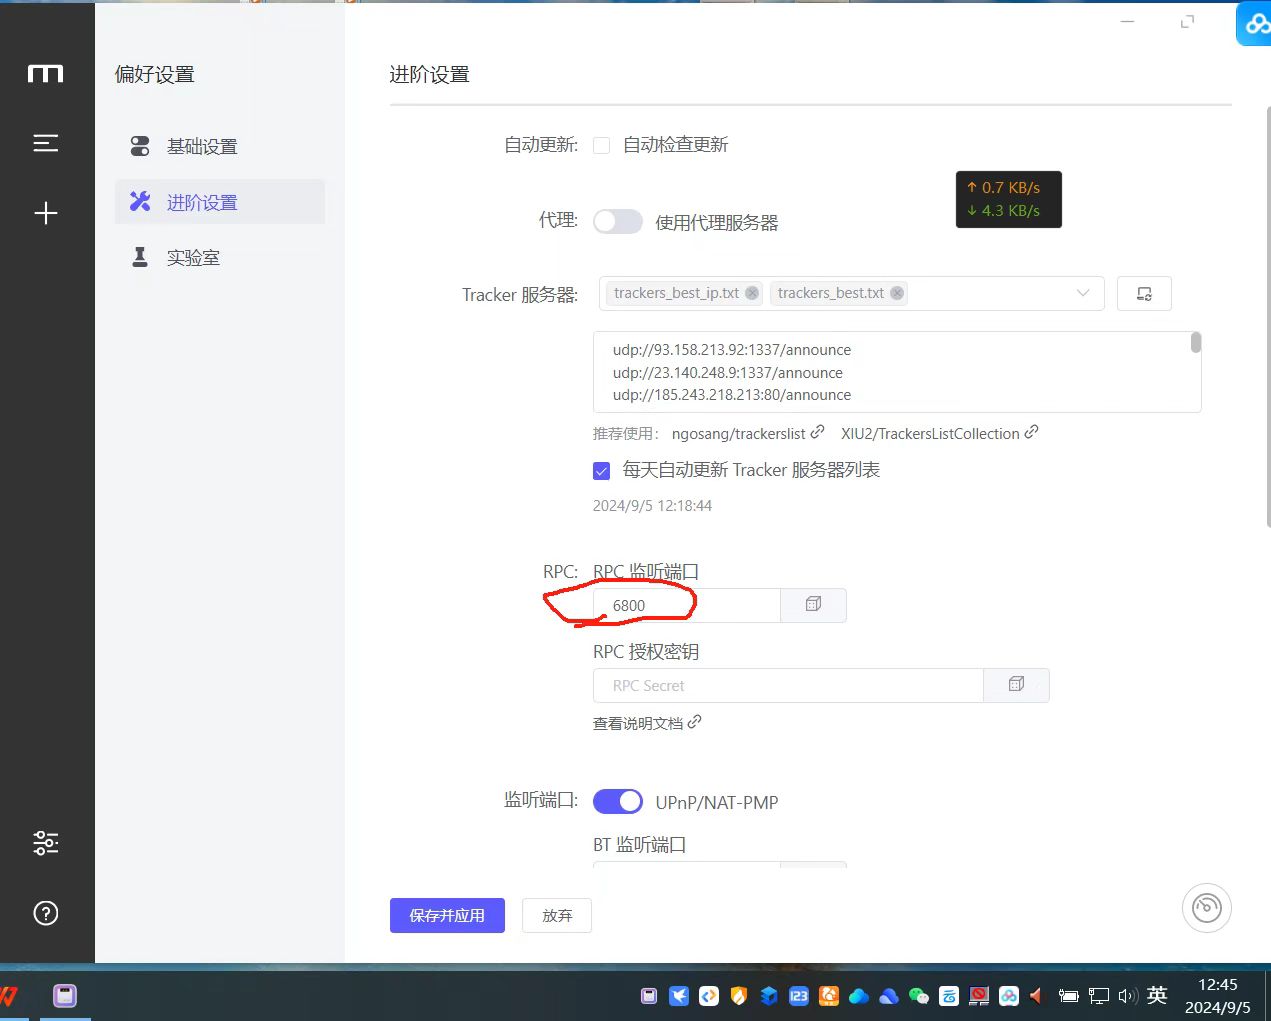Uncheck 每天自动更新 Tracker 服务器列表 checkbox
Image resolution: width=1271 pixels, height=1021 pixels.
(x=602, y=471)
